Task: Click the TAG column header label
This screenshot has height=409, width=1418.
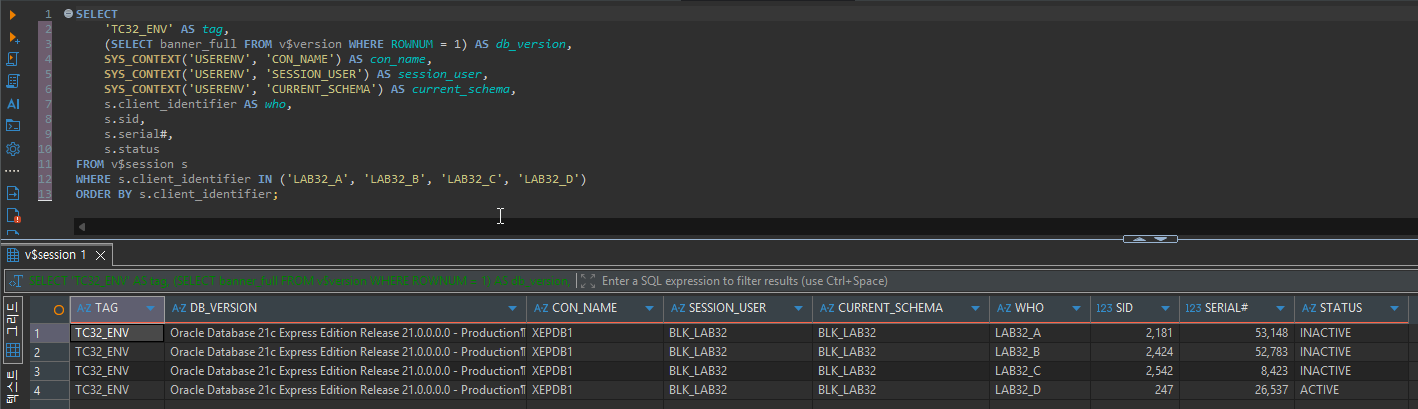Action: click(107, 308)
